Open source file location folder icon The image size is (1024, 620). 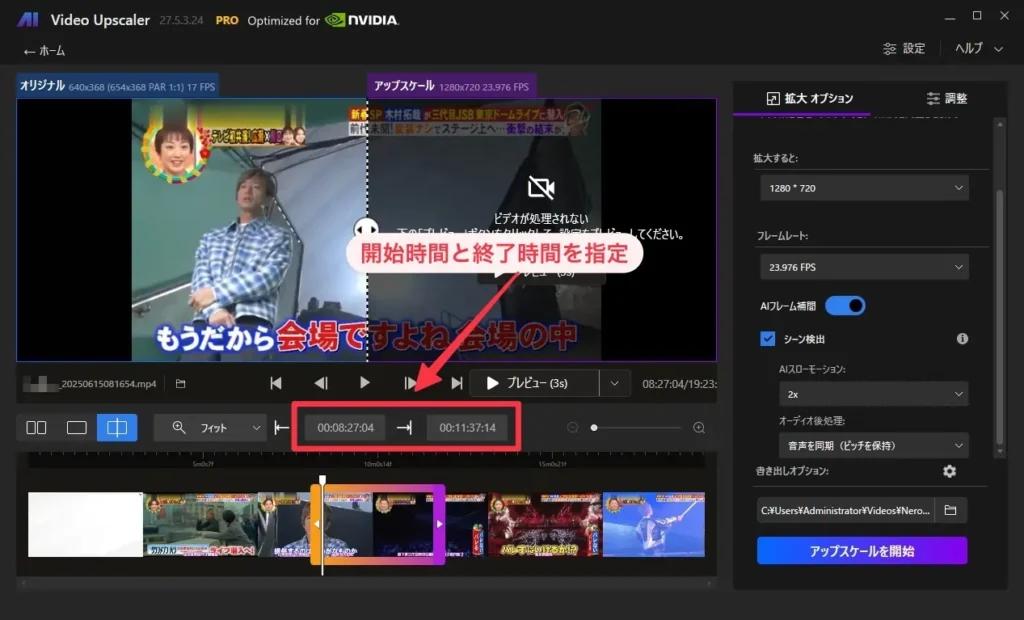pyautogui.click(x=181, y=383)
